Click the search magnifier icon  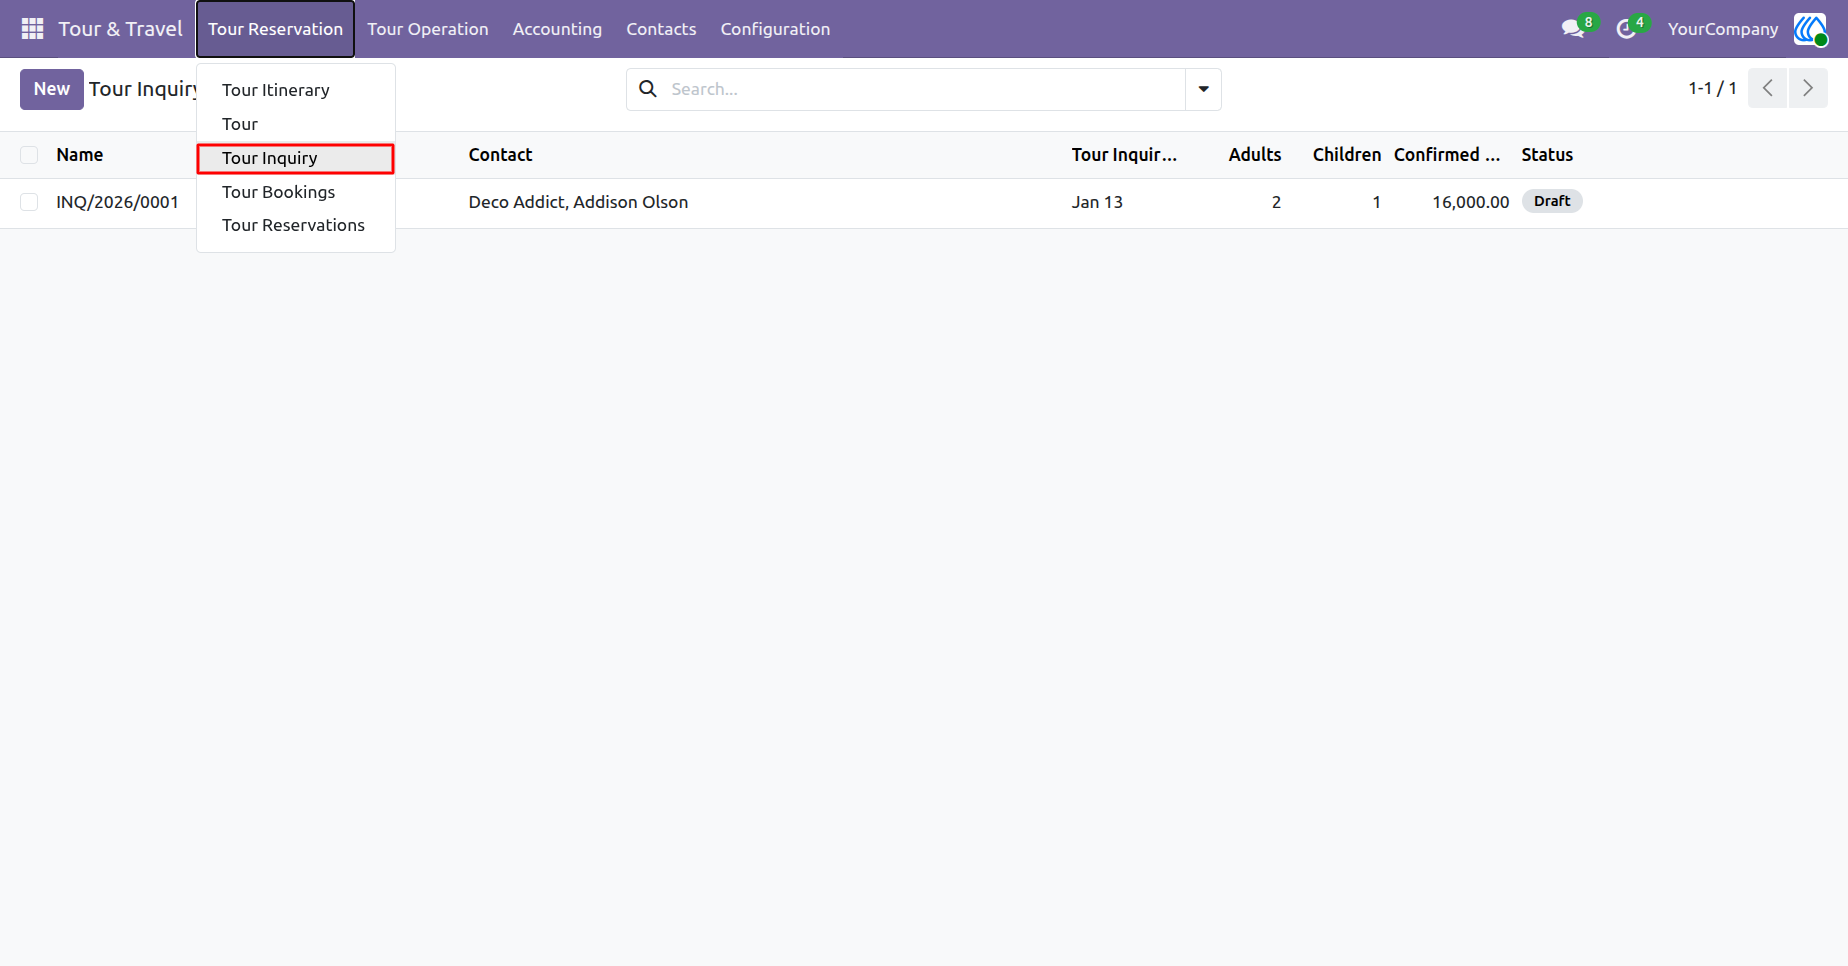tap(648, 89)
